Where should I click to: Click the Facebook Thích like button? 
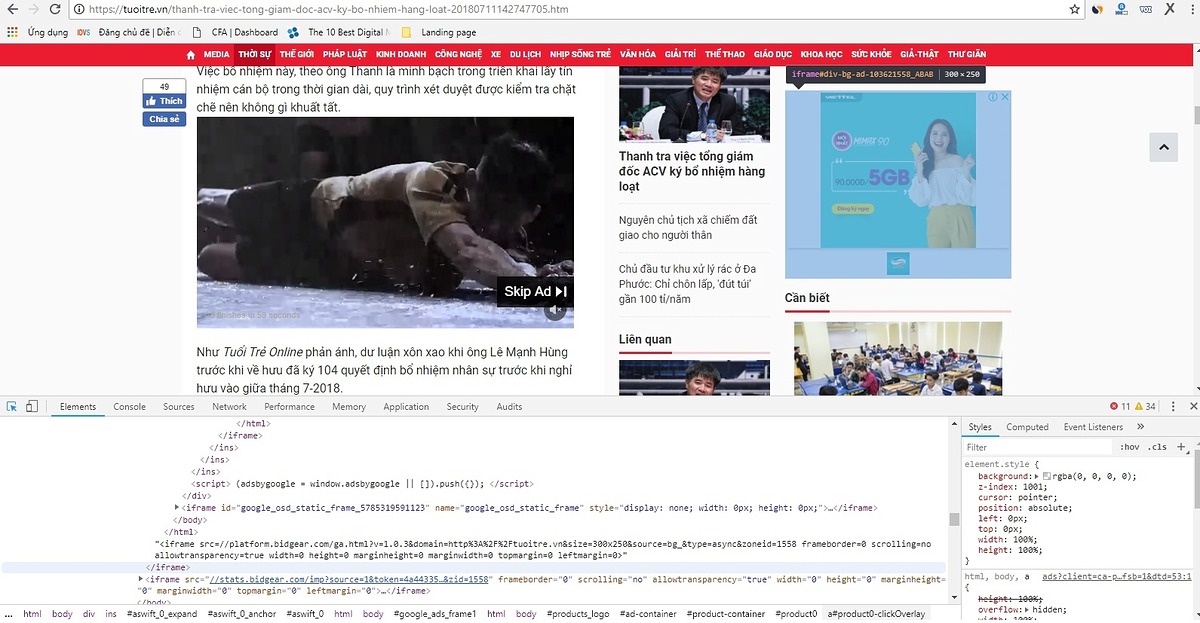(164, 101)
